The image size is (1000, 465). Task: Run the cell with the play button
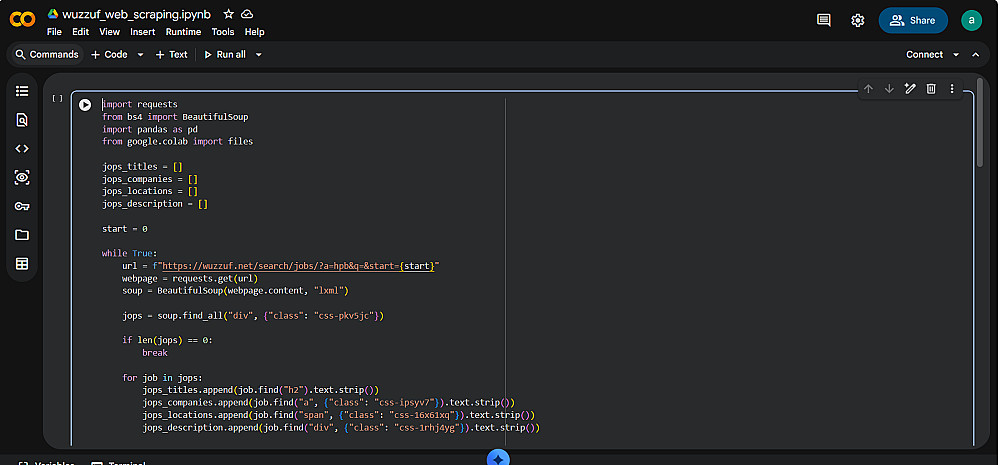[85, 105]
